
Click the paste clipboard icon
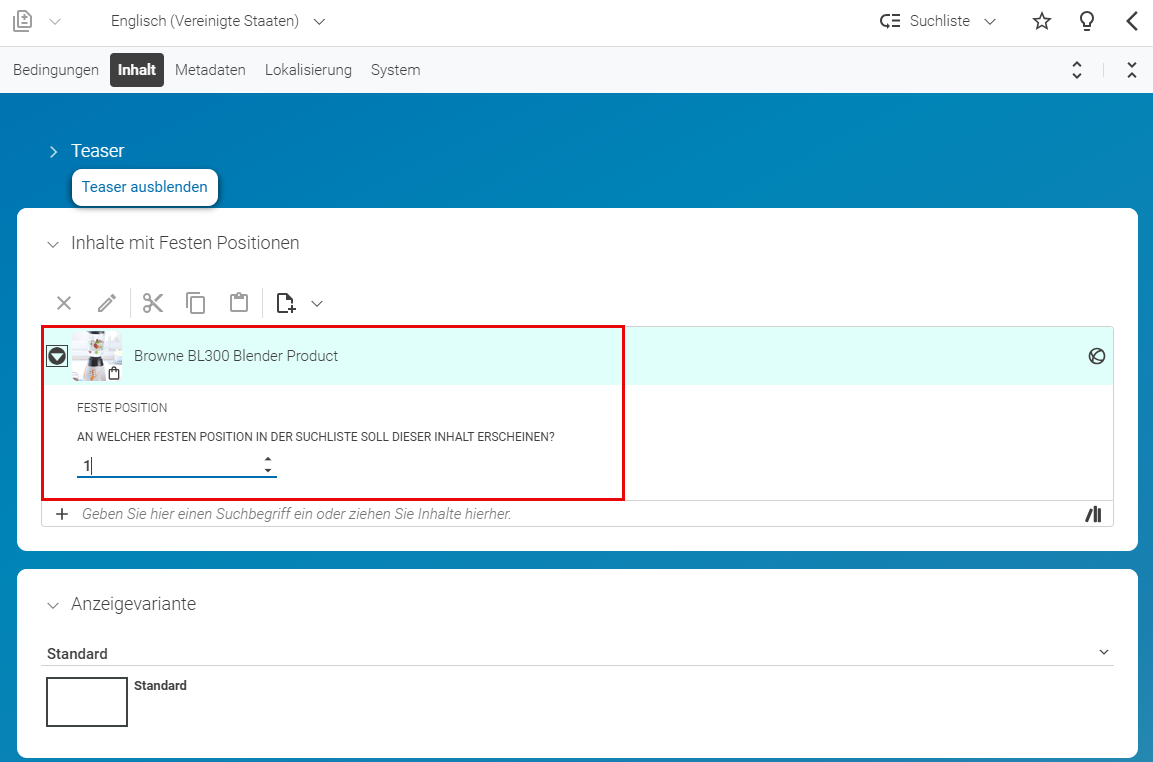[239, 303]
